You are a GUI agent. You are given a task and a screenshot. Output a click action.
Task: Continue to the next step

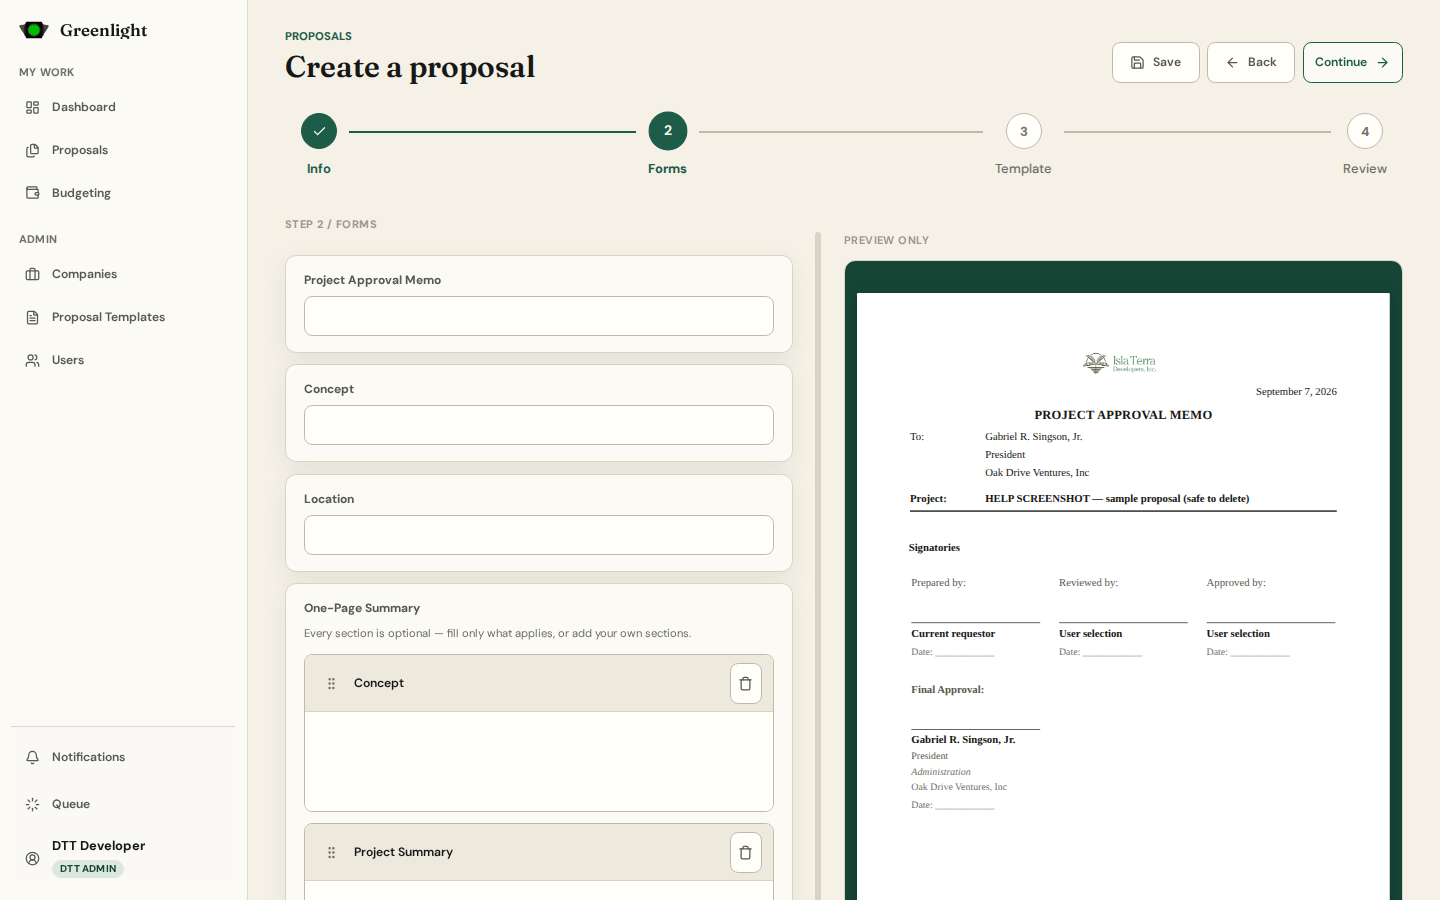coord(1353,62)
